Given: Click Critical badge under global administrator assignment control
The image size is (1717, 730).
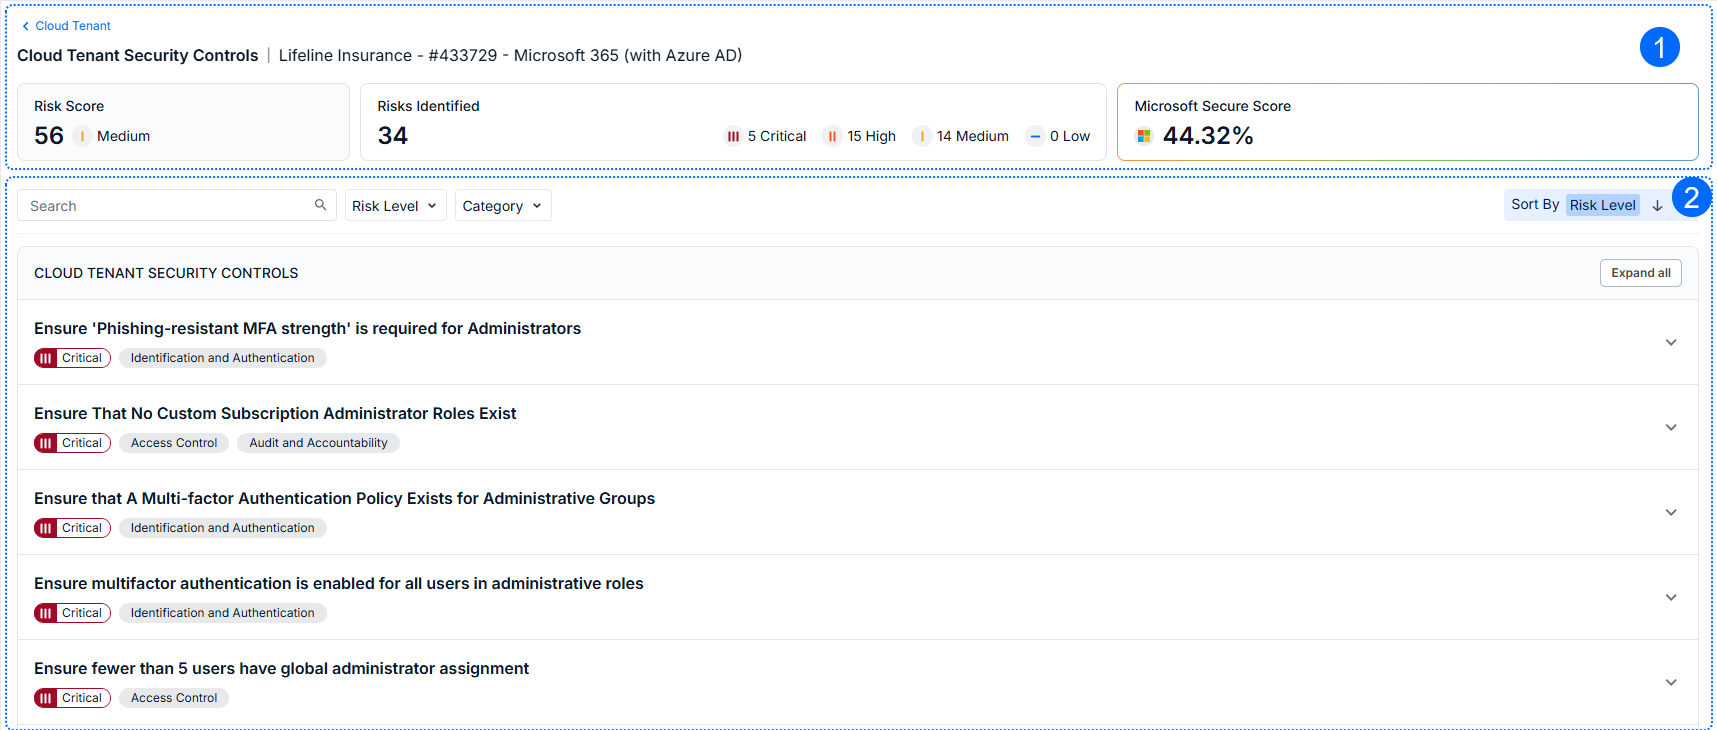Looking at the screenshot, I should 72,698.
